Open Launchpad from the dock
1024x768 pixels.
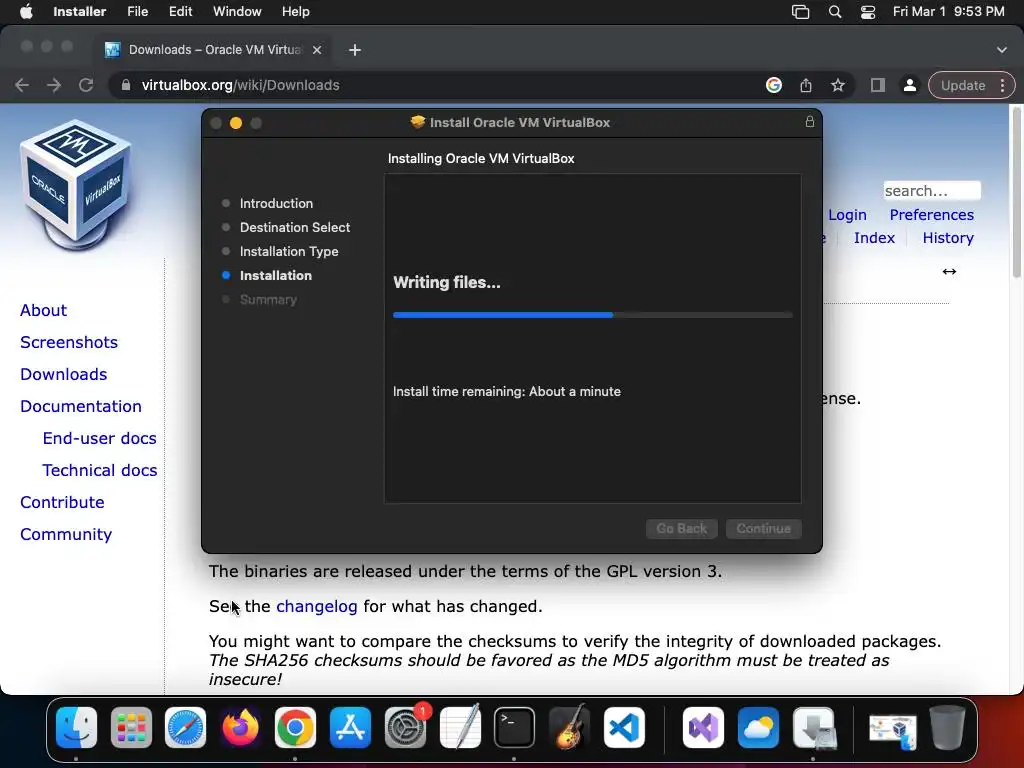(x=131, y=727)
